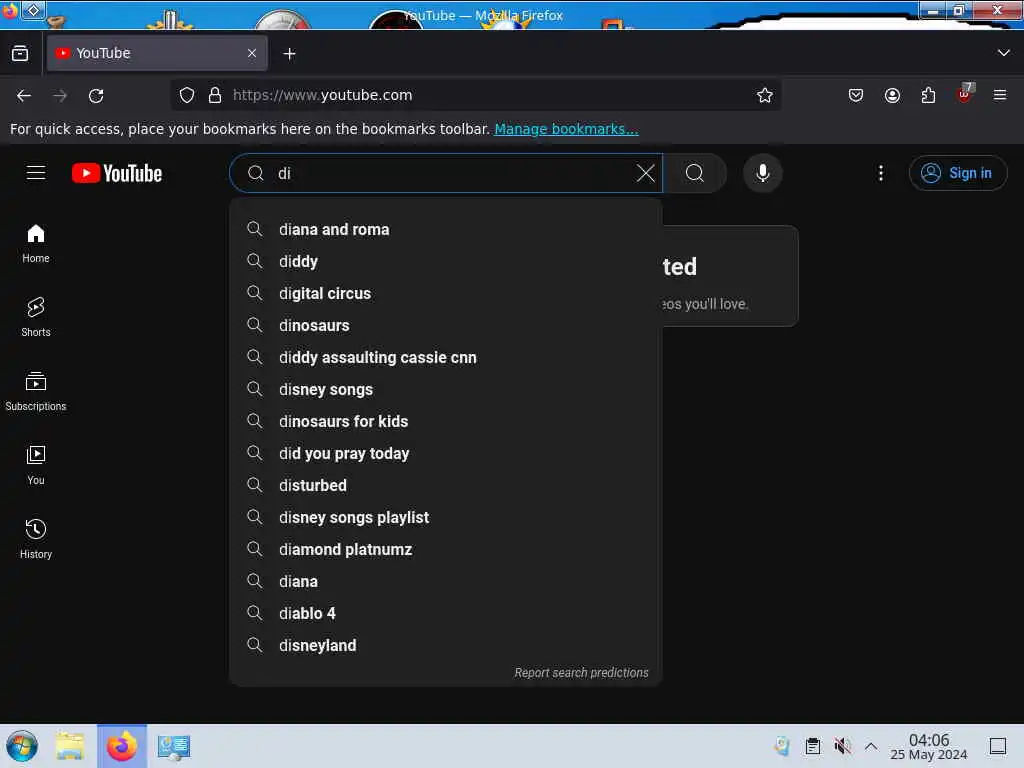
Task: Click the Sign in button
Action: (x=957, y=173)
